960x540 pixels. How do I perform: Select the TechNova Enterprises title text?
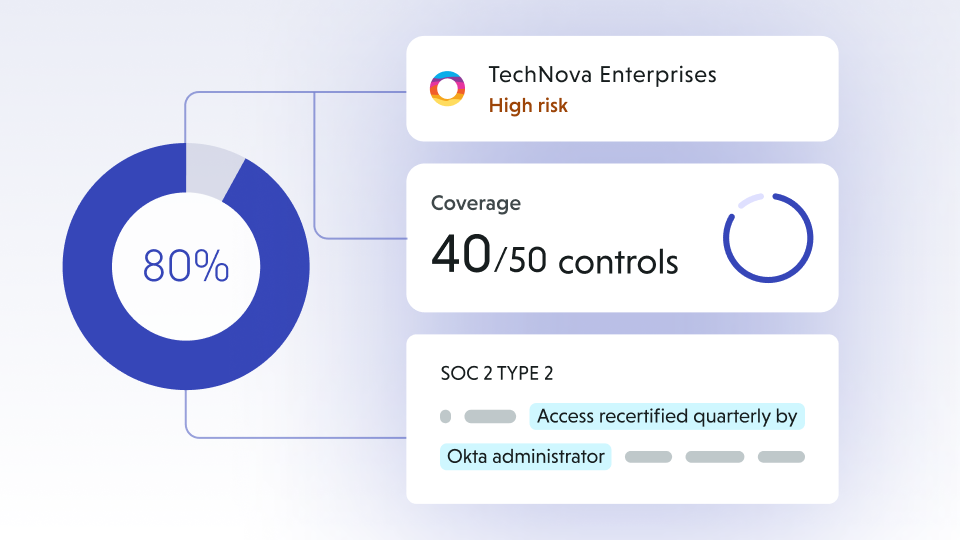(x=602, y=74)
